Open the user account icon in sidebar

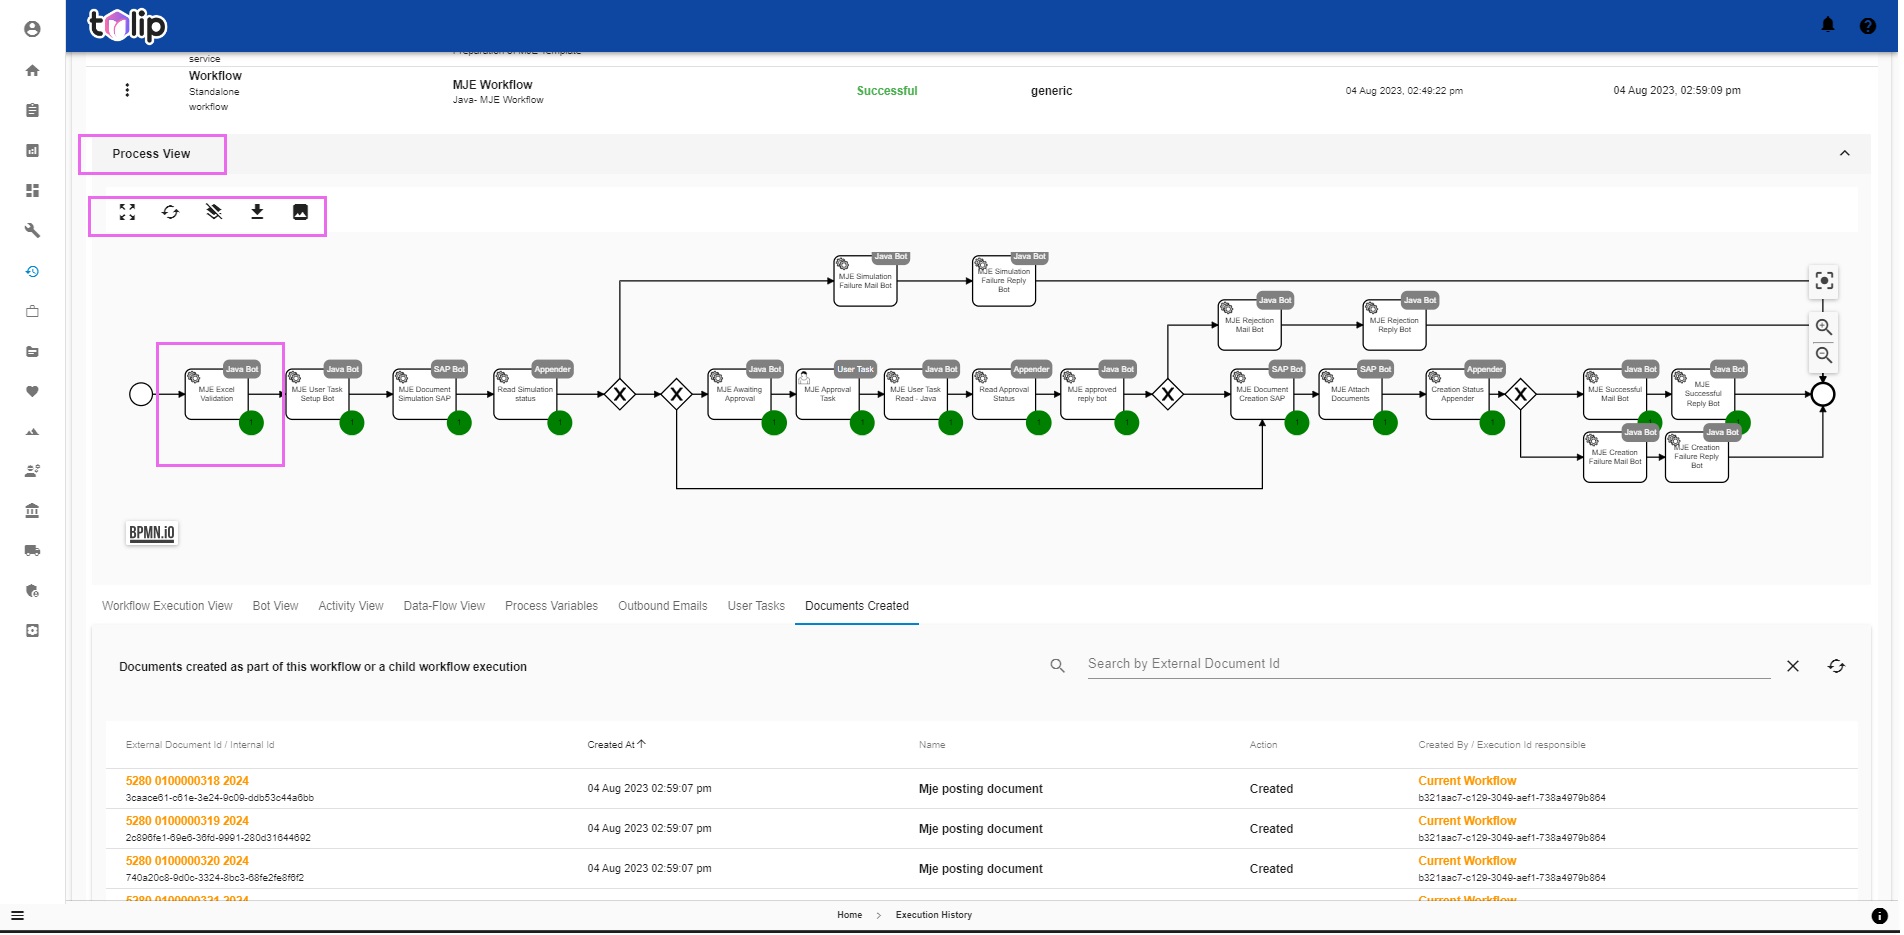[32, 29]
